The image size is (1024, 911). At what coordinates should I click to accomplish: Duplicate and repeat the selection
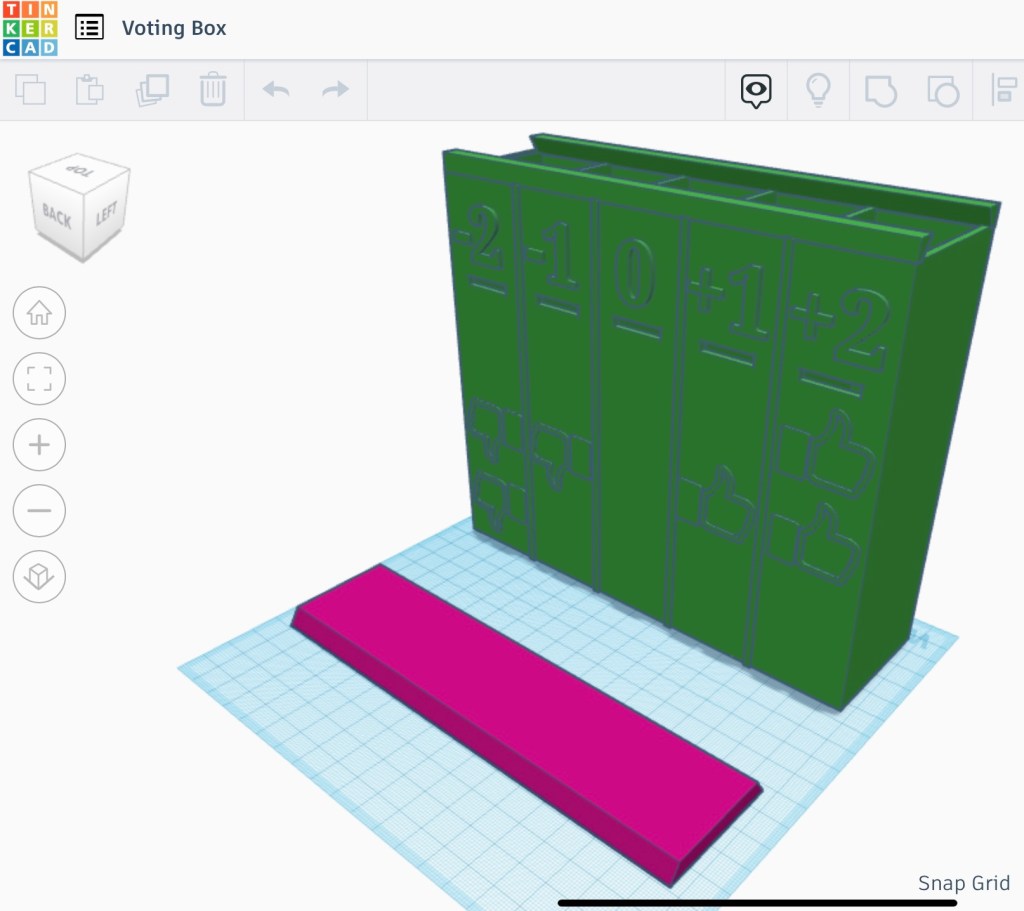coord(152,90)
